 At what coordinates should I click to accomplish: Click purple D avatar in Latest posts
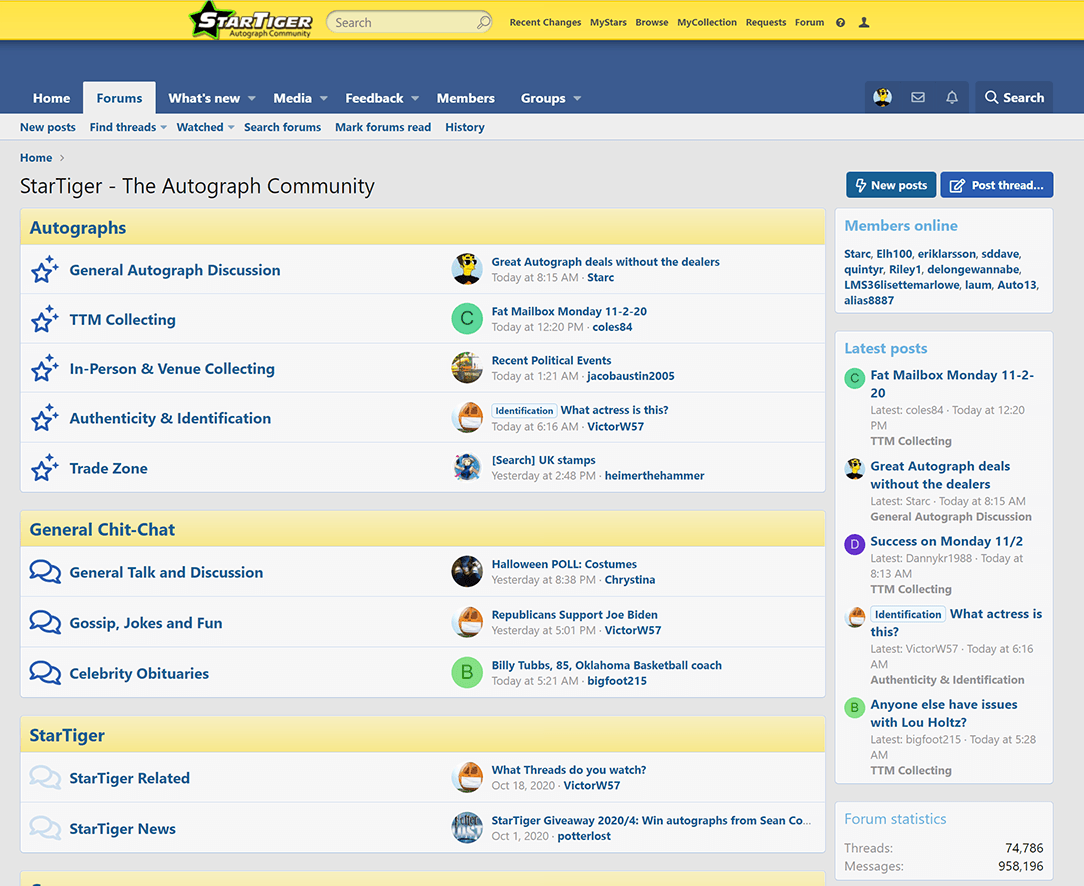(855, 544)
